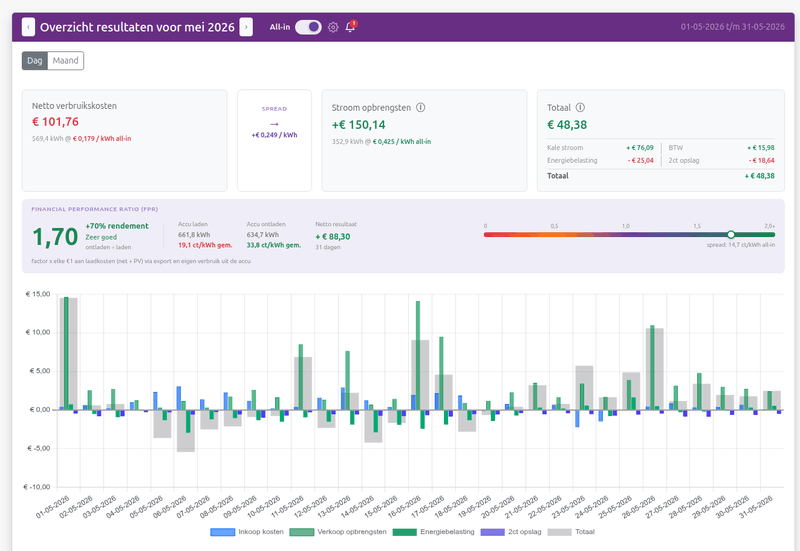Screen dimensions: 800x551
Task: Click the FPR slider handle
Action: [731, 235]
